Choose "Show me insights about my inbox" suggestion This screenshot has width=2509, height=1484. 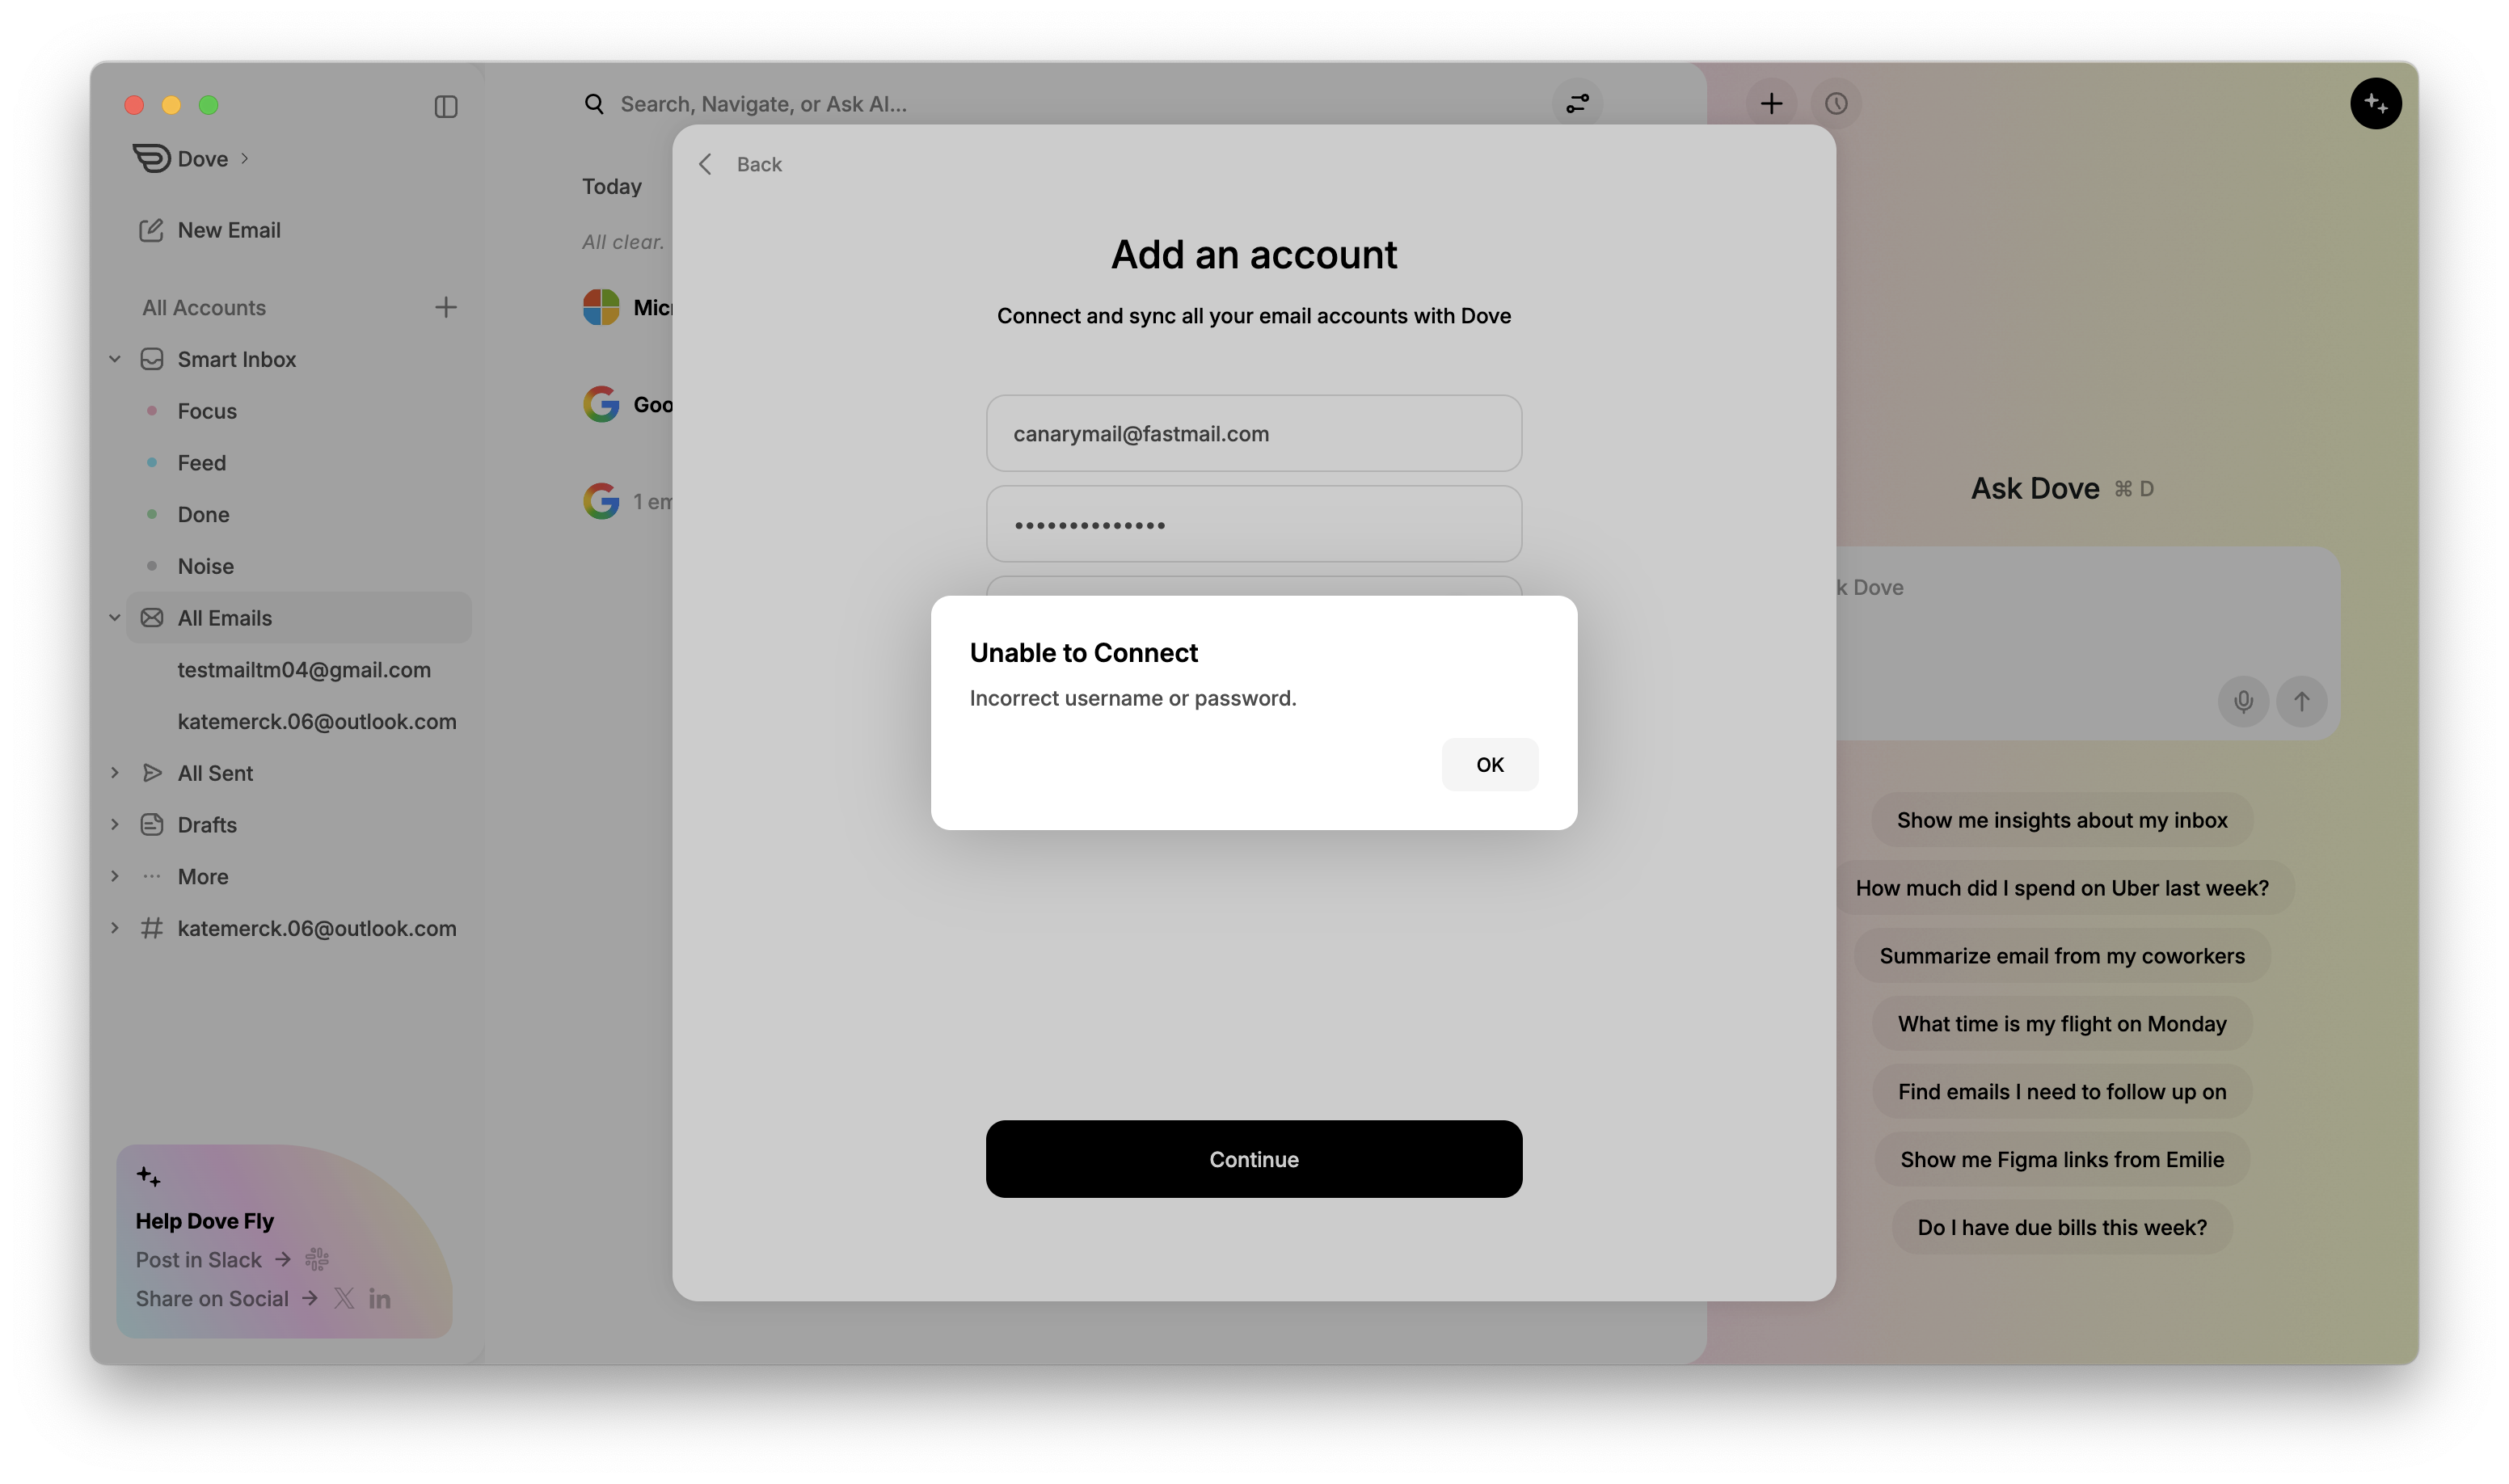[2061, 820]
